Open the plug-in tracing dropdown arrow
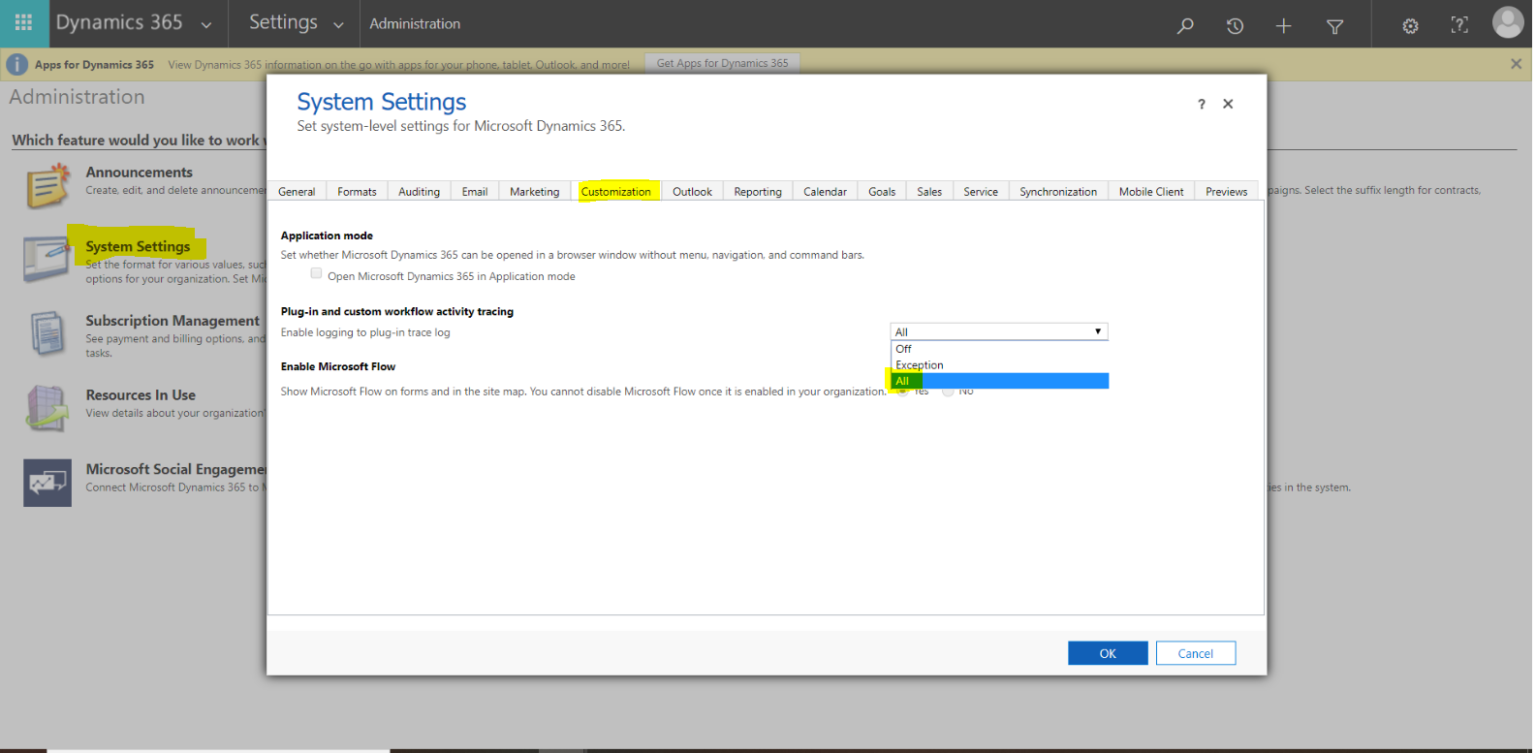1536x753 pixels. pyautogui.click(x=1098, y=331)
